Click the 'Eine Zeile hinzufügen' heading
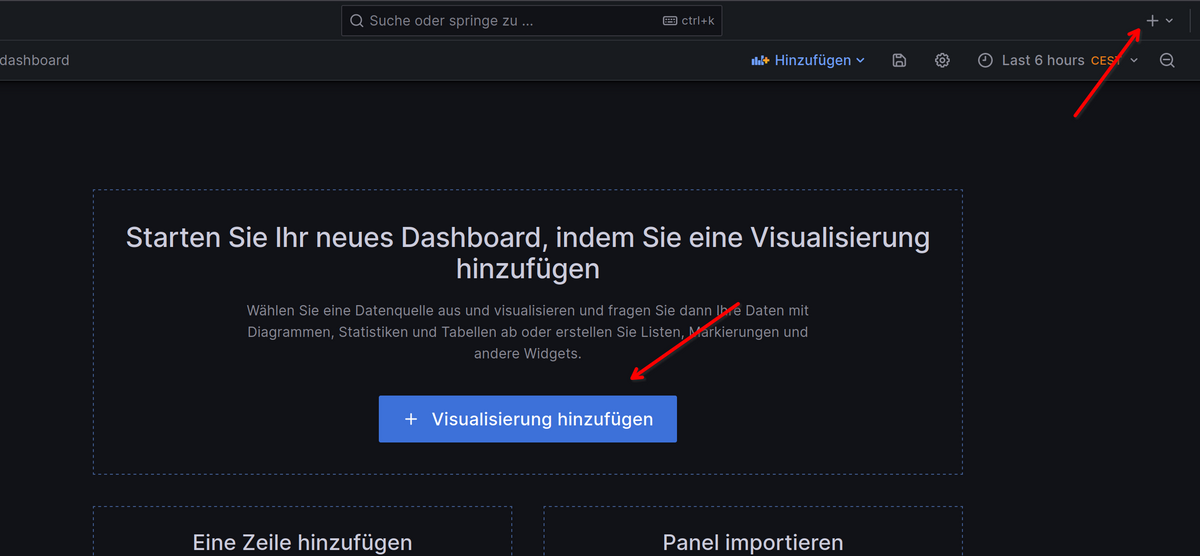The height and width of the screenshot is (556, 1200). pyautogui.click(x=302, y=543)
